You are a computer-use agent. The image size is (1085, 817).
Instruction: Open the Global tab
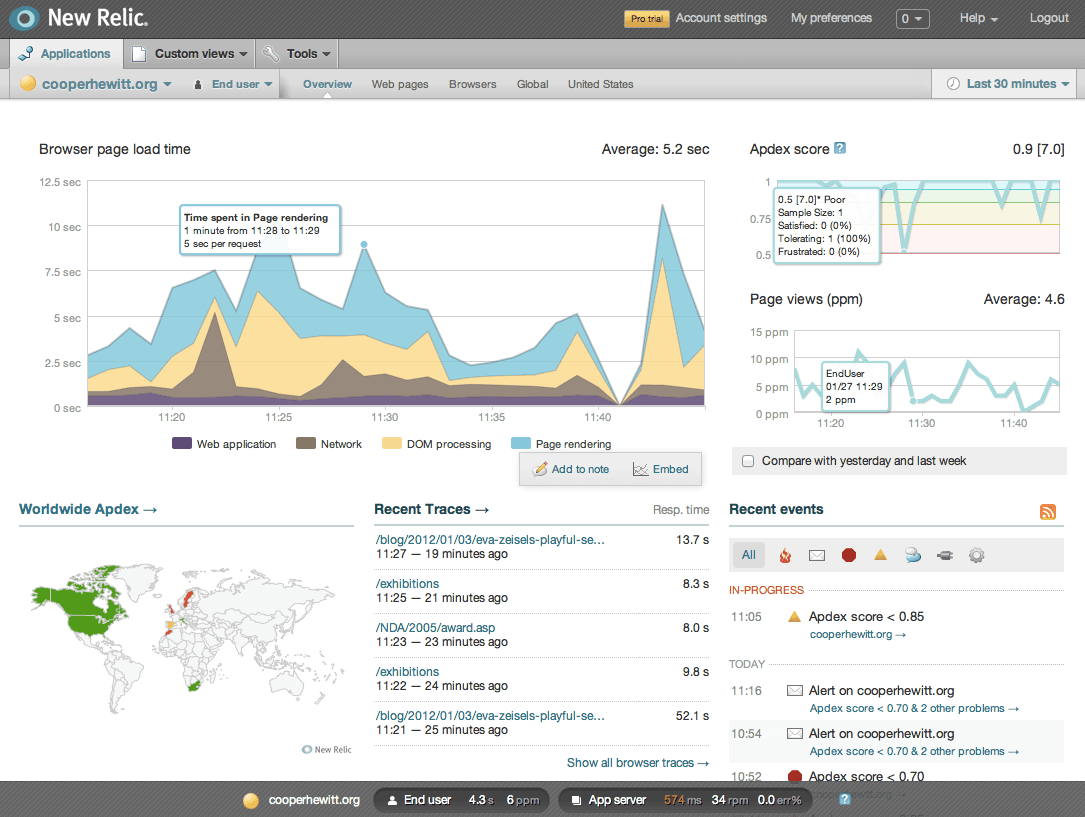tap(533, 84)
